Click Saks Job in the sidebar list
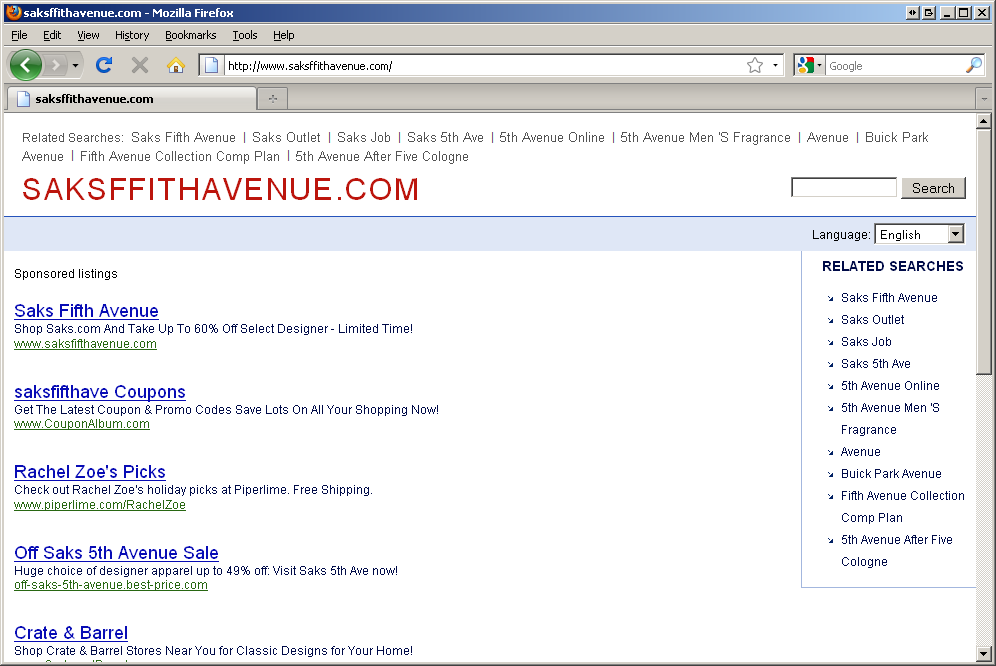Image resolution: width=996 pixels, height=666 pixels. (866, 342)
